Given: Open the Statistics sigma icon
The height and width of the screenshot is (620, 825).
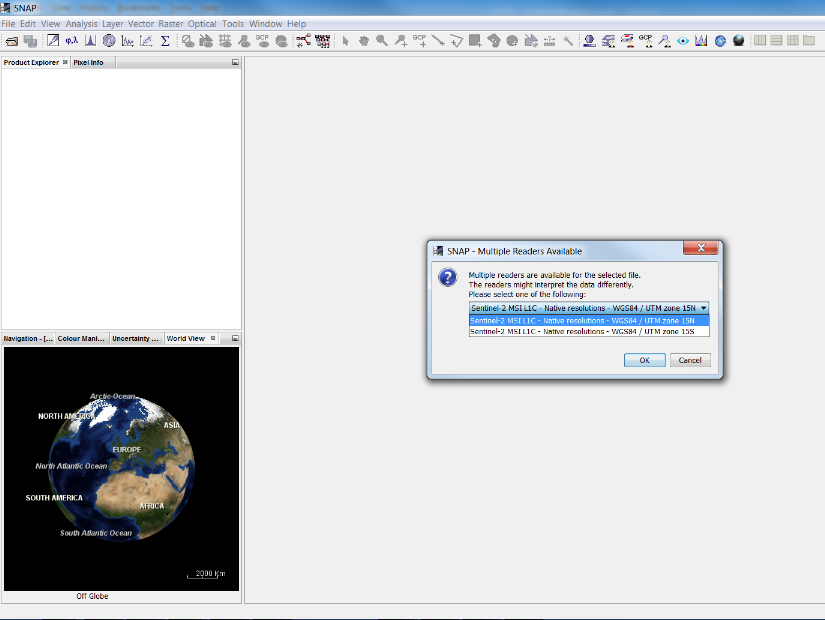Looking at the screenshot, I should [x=165, y=41].
